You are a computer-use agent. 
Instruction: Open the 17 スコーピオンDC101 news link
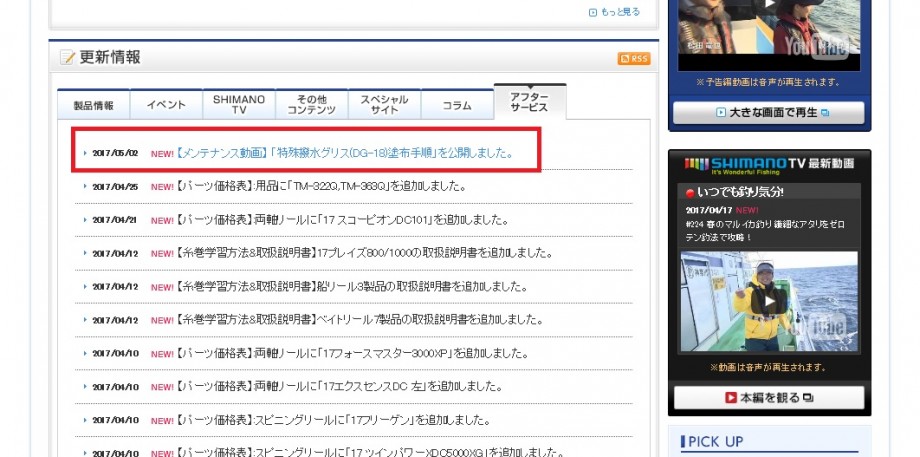click(341, 220)
